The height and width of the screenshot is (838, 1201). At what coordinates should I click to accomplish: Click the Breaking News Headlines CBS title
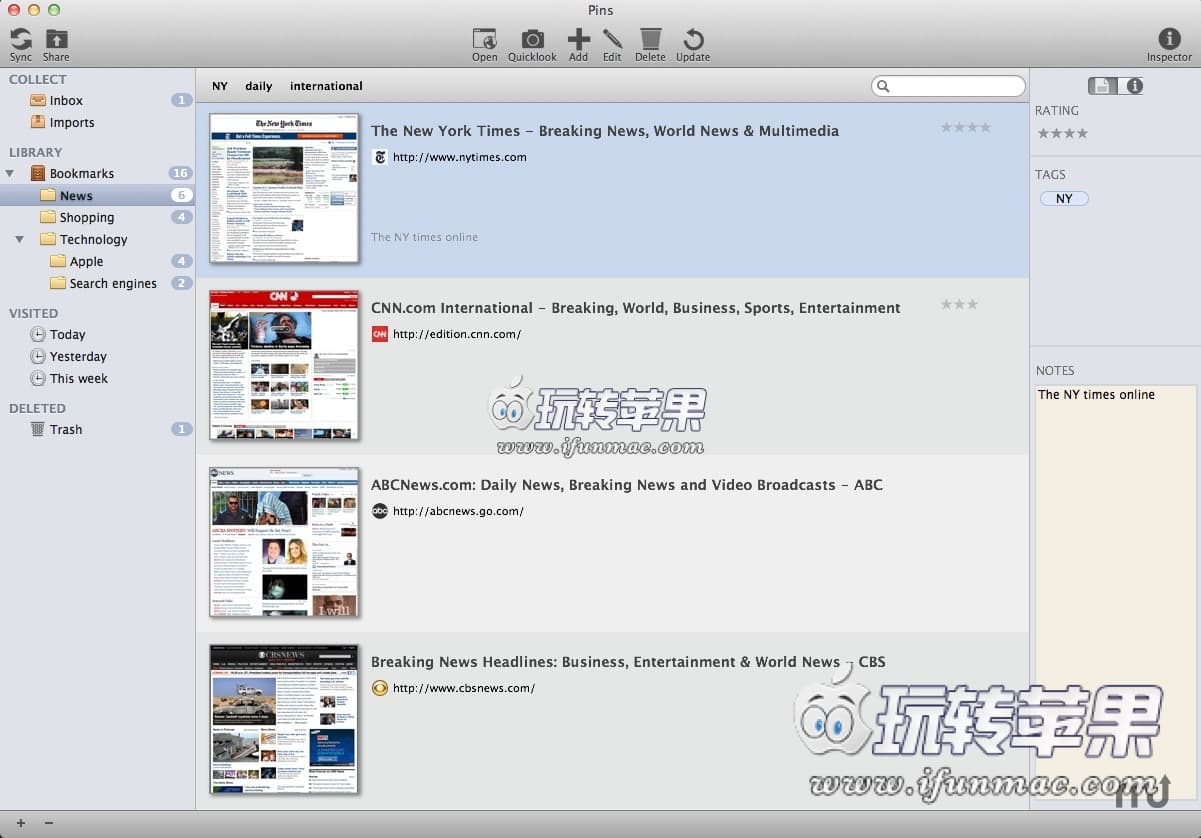pyautogui.click(x=628, y=662)
